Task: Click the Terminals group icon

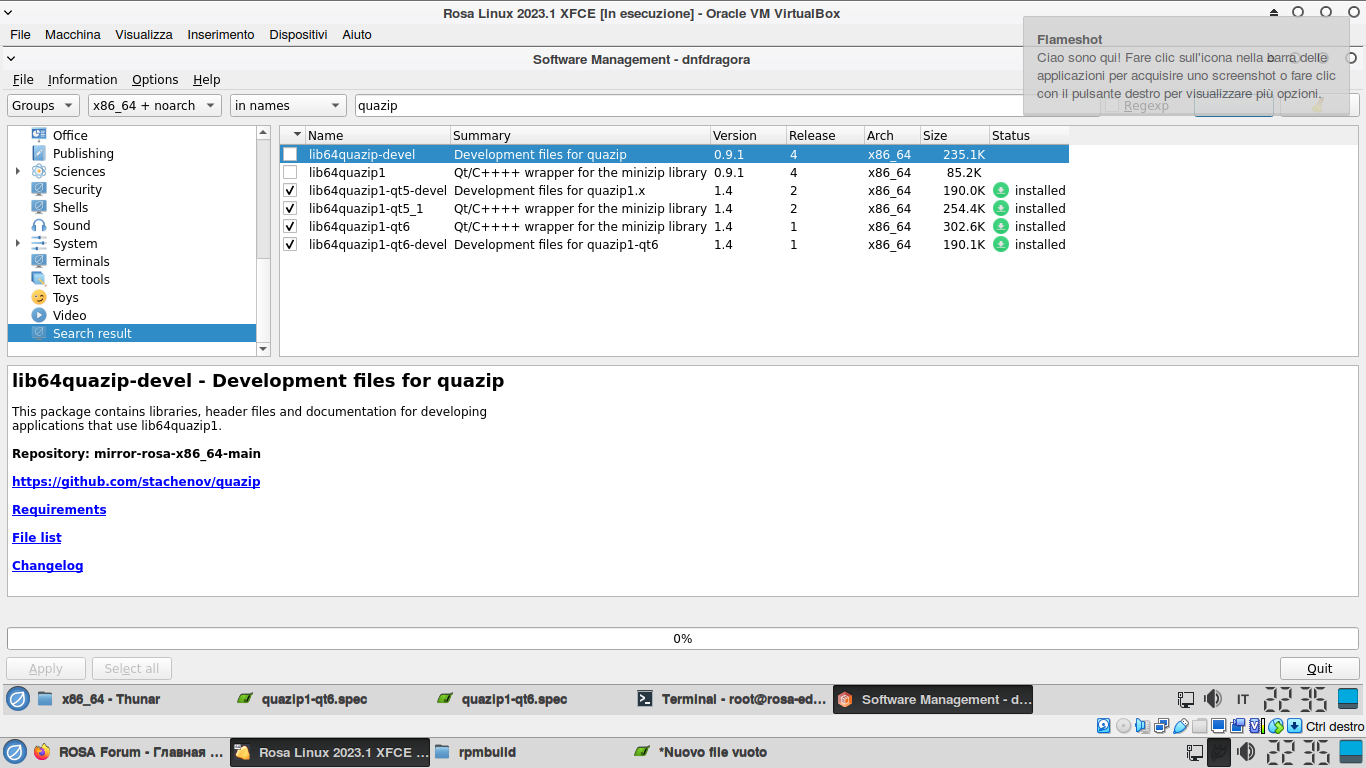Action: click(x=39, y=261)
